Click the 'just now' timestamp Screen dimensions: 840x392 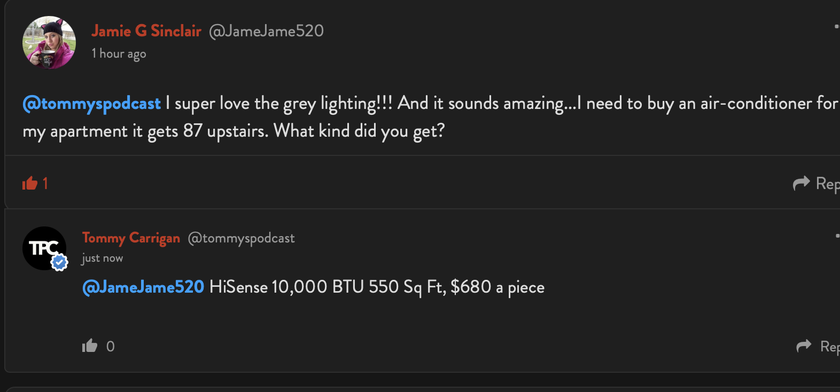coord(102,258)
